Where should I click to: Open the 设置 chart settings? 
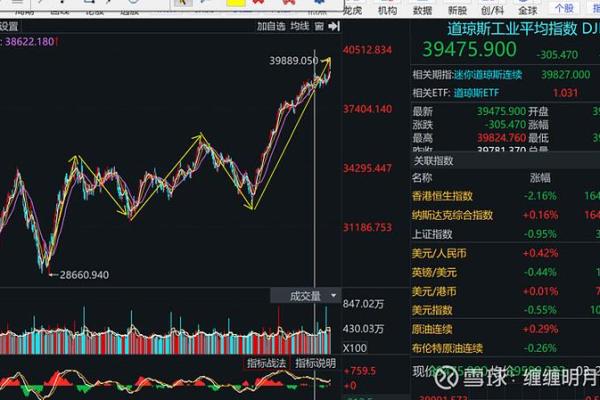[9, 27]
